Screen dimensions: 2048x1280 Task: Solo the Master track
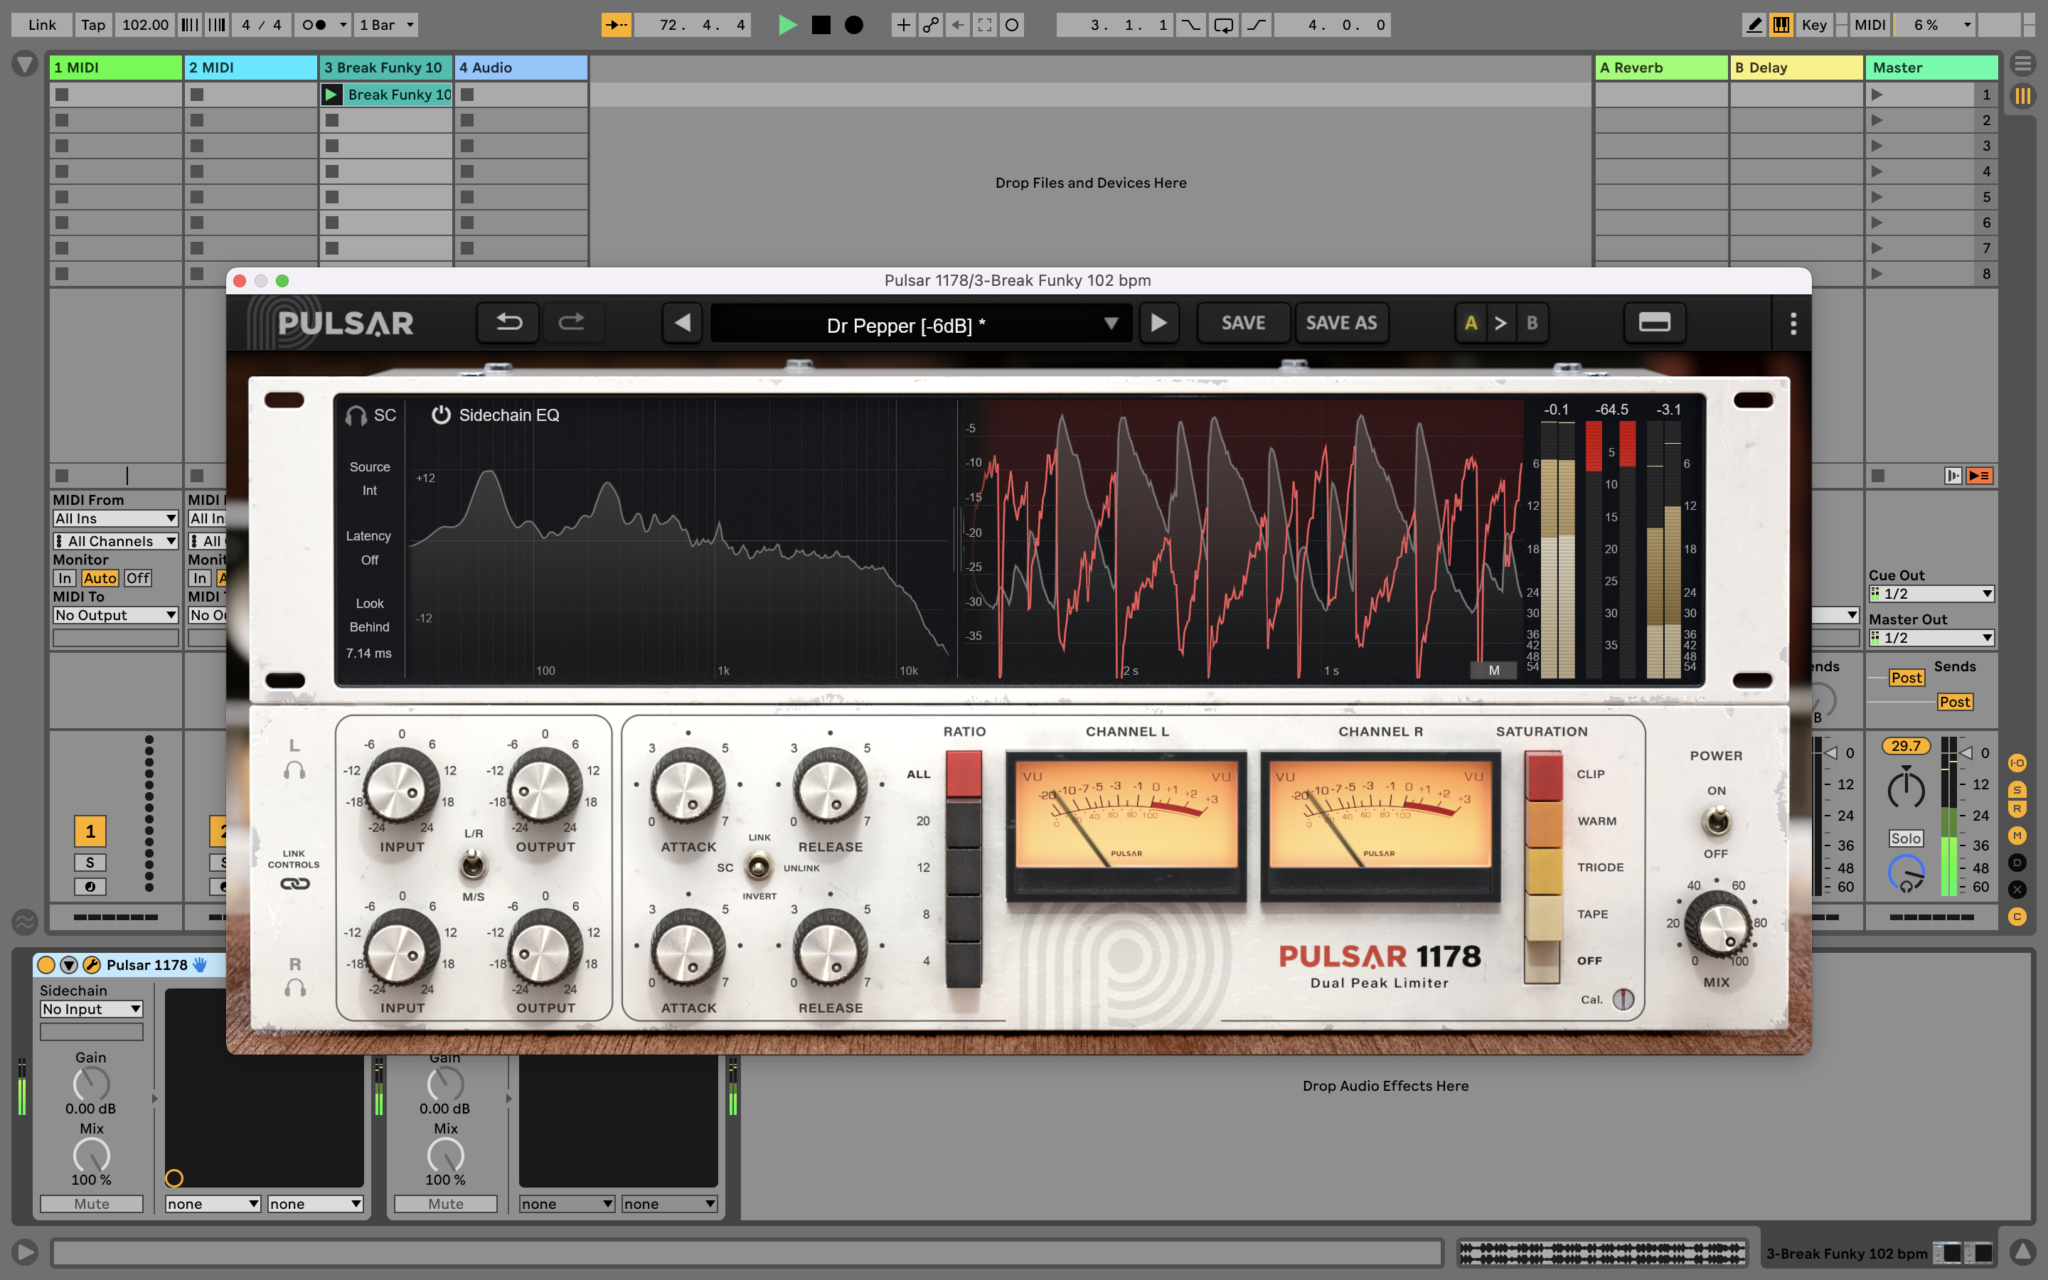(x=1905, y=838)
